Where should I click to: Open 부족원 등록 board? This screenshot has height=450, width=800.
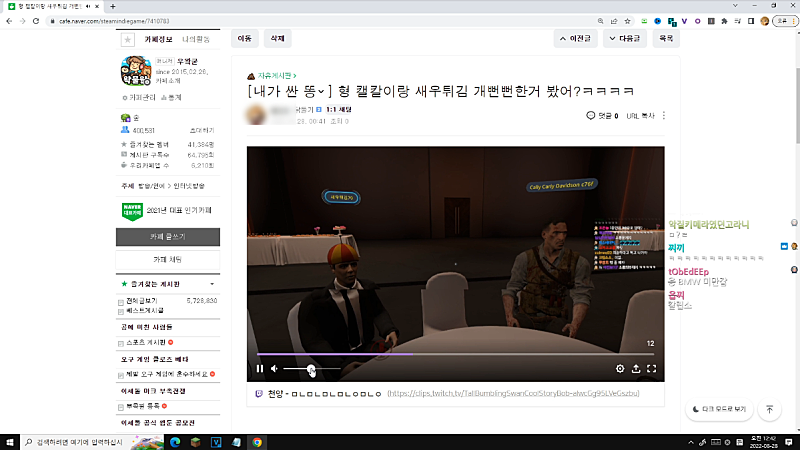tap(143, 406)
